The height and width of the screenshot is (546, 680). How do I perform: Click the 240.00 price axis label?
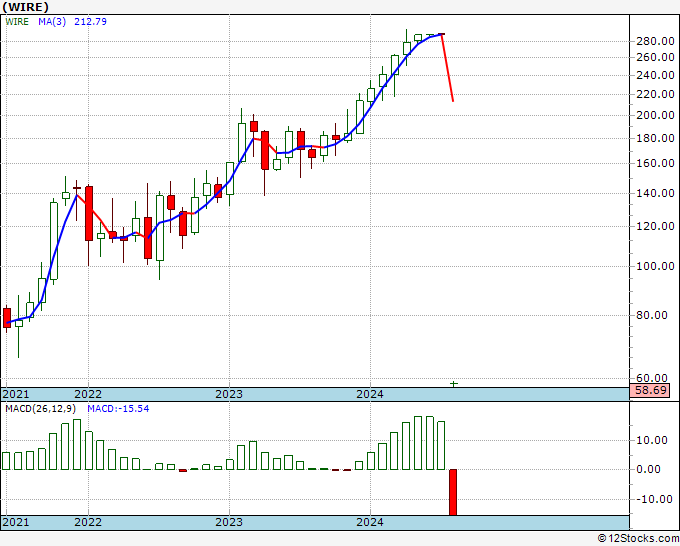click(655, 75)
